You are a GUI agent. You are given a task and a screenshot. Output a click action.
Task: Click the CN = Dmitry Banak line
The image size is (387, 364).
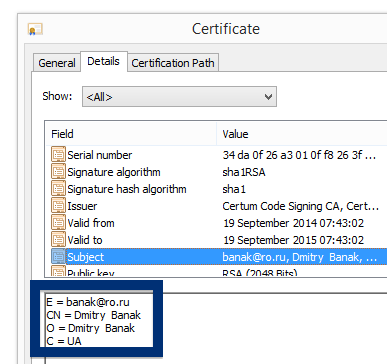click(94, 315)
